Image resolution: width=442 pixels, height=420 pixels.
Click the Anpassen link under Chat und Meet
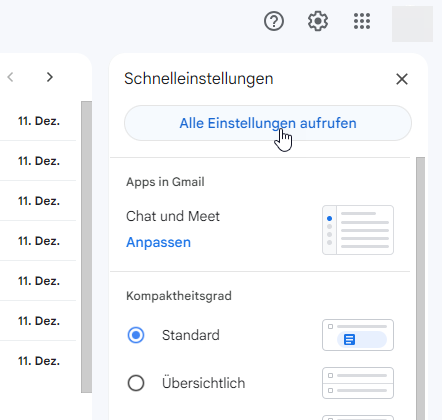coord(158,242)
